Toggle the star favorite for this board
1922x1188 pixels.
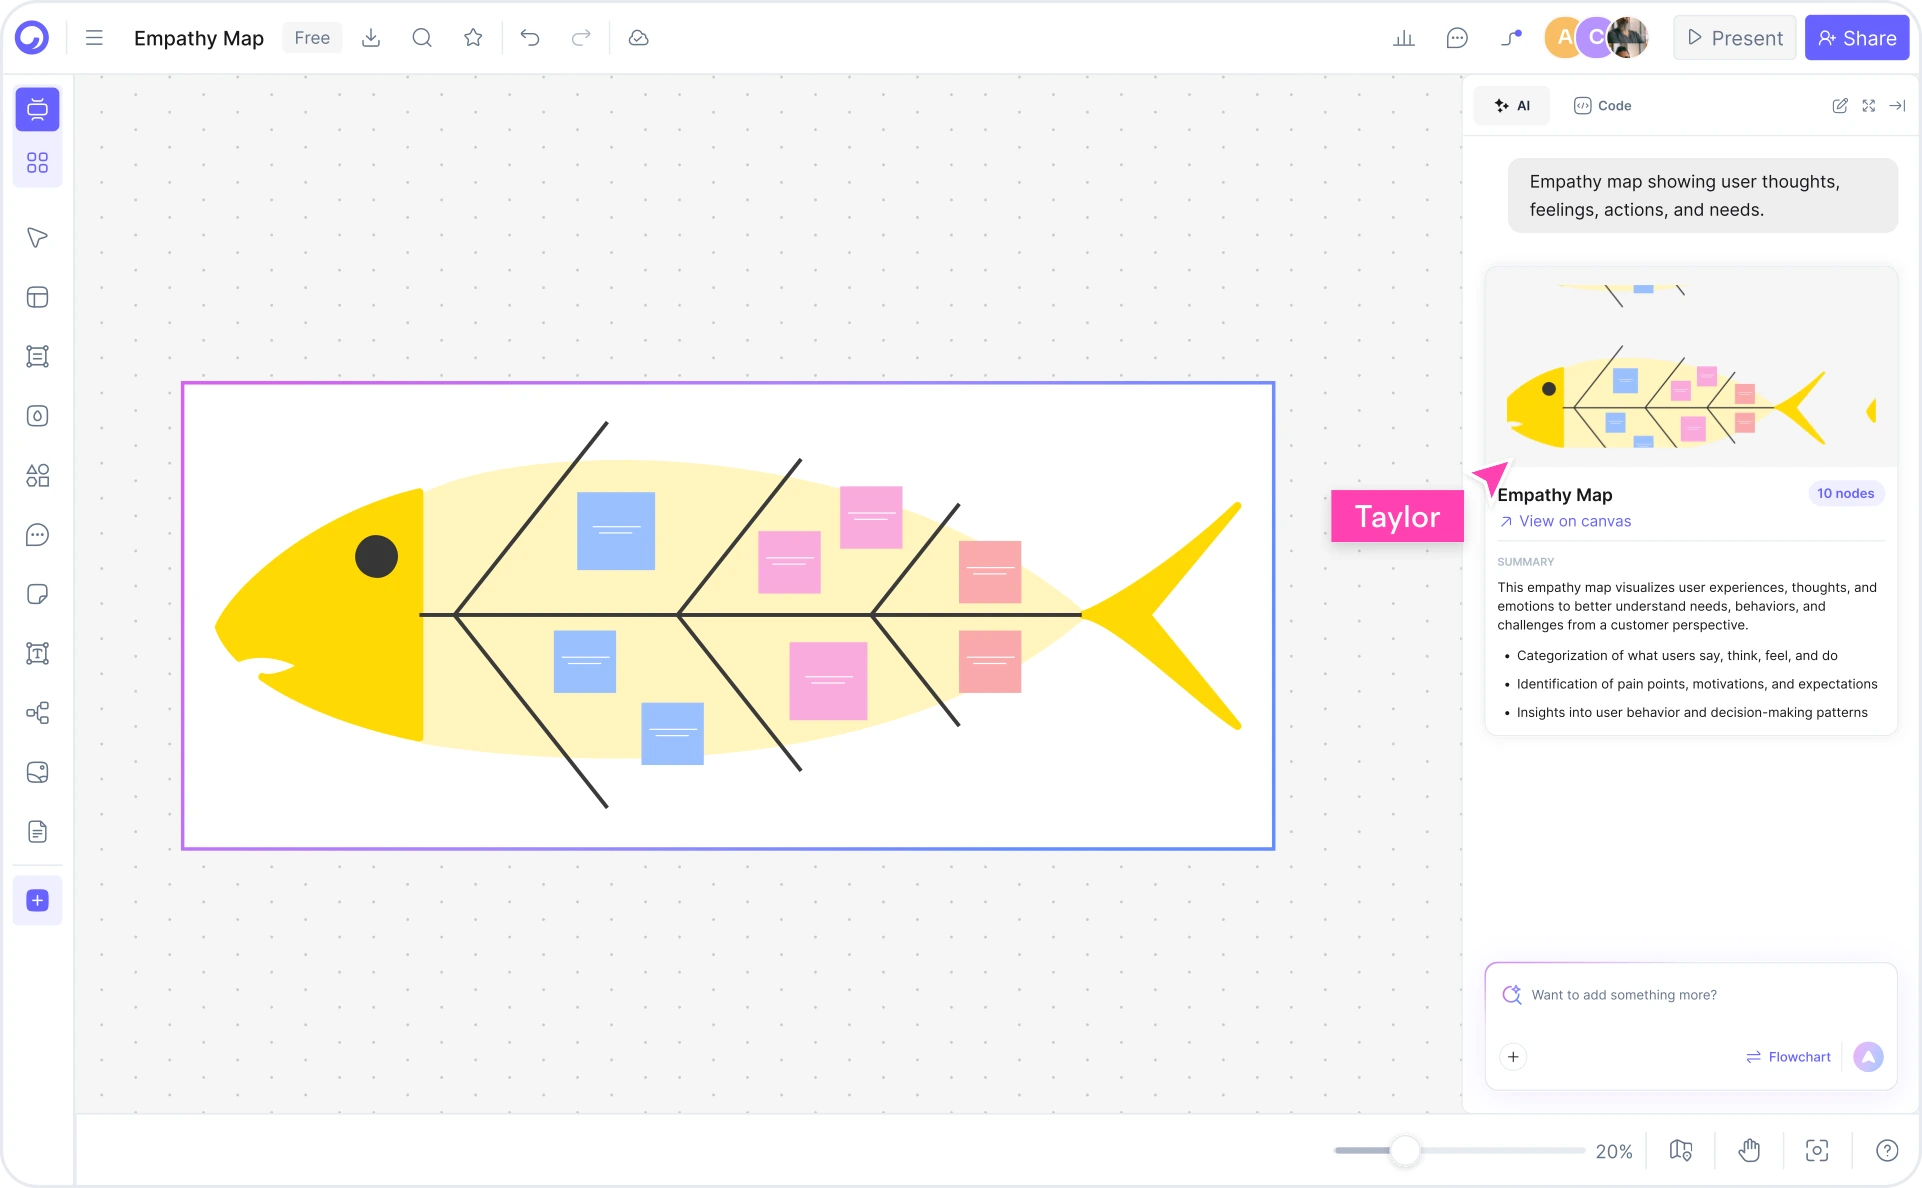pyautogui.click(x=473, y=38)
